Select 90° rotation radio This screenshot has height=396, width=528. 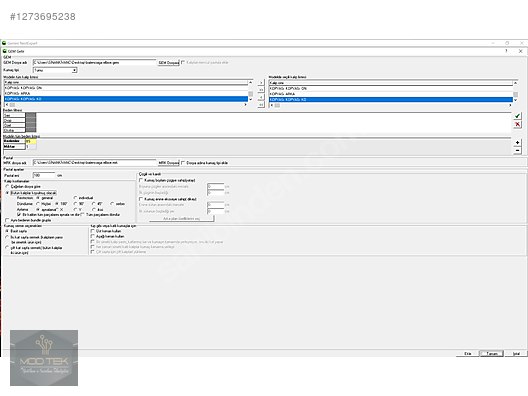pyautogui.click(x=75, y=204)
